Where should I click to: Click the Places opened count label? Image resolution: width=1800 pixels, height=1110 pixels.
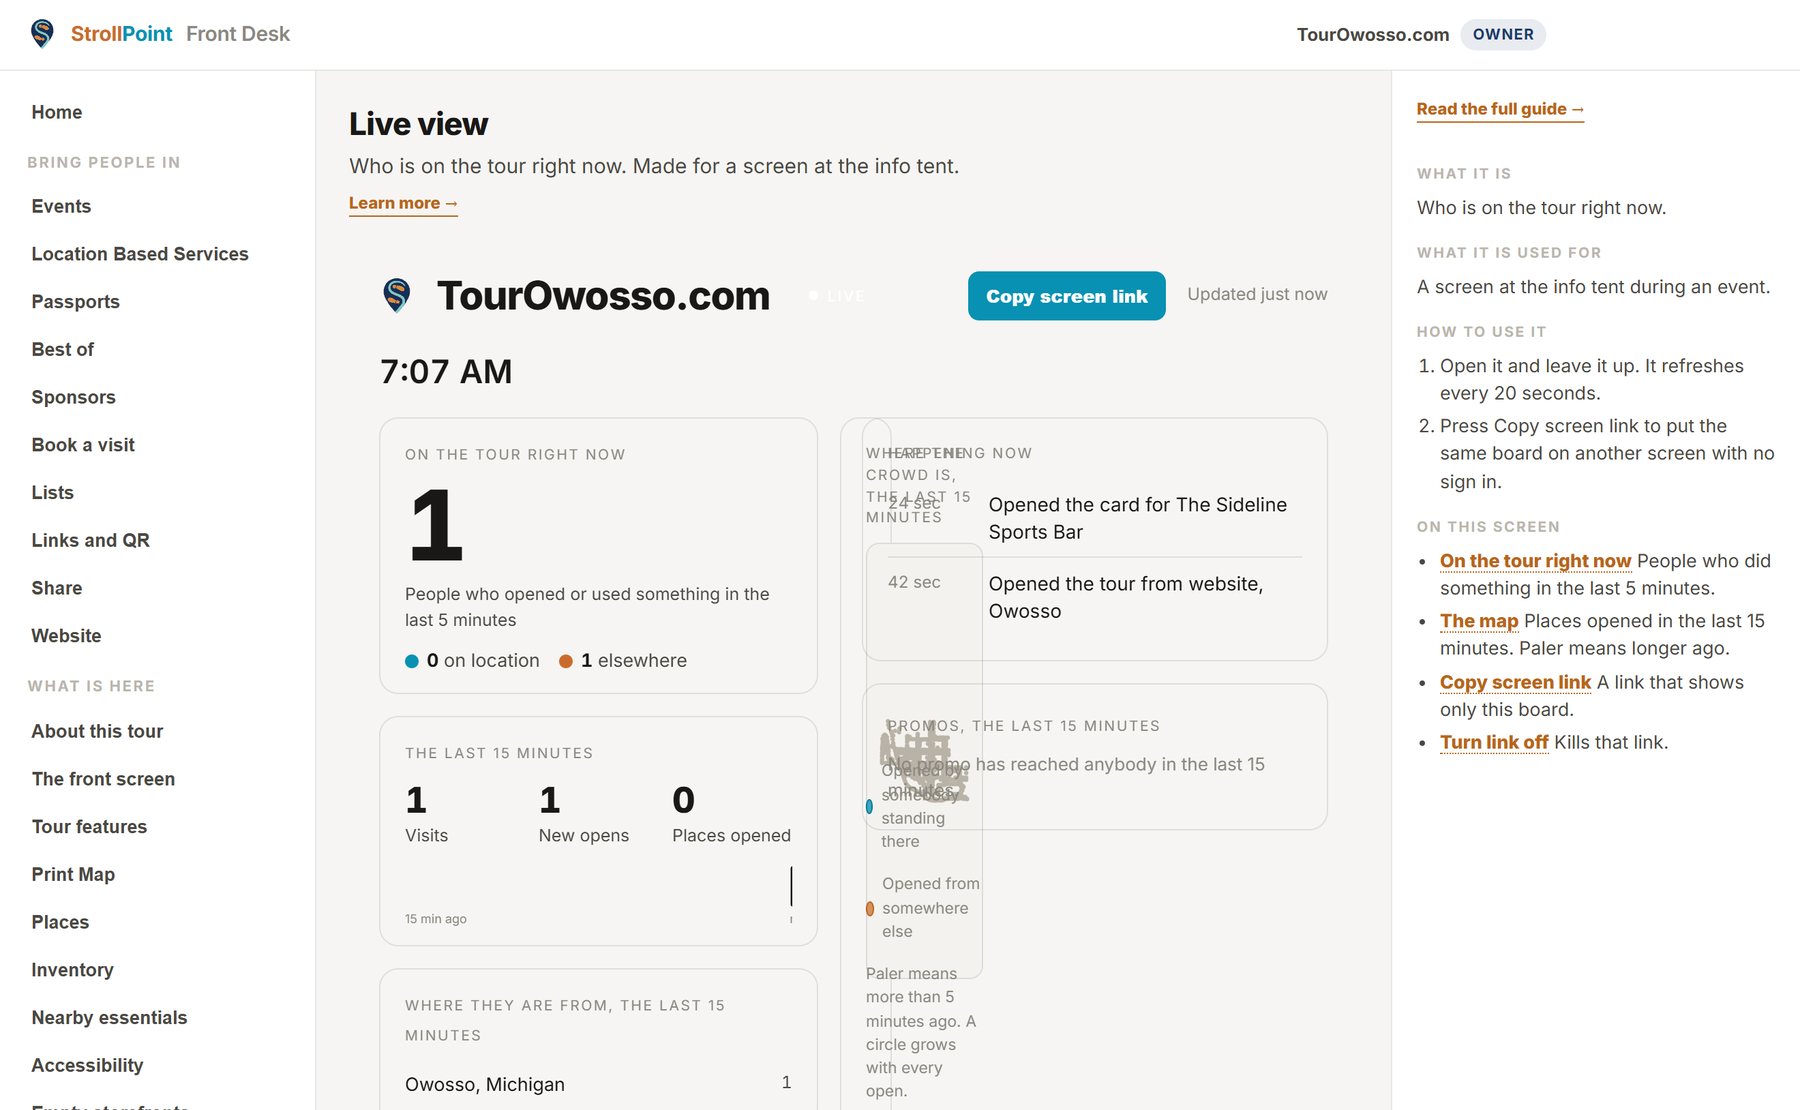pyautogui.click(x=731, y=835)
